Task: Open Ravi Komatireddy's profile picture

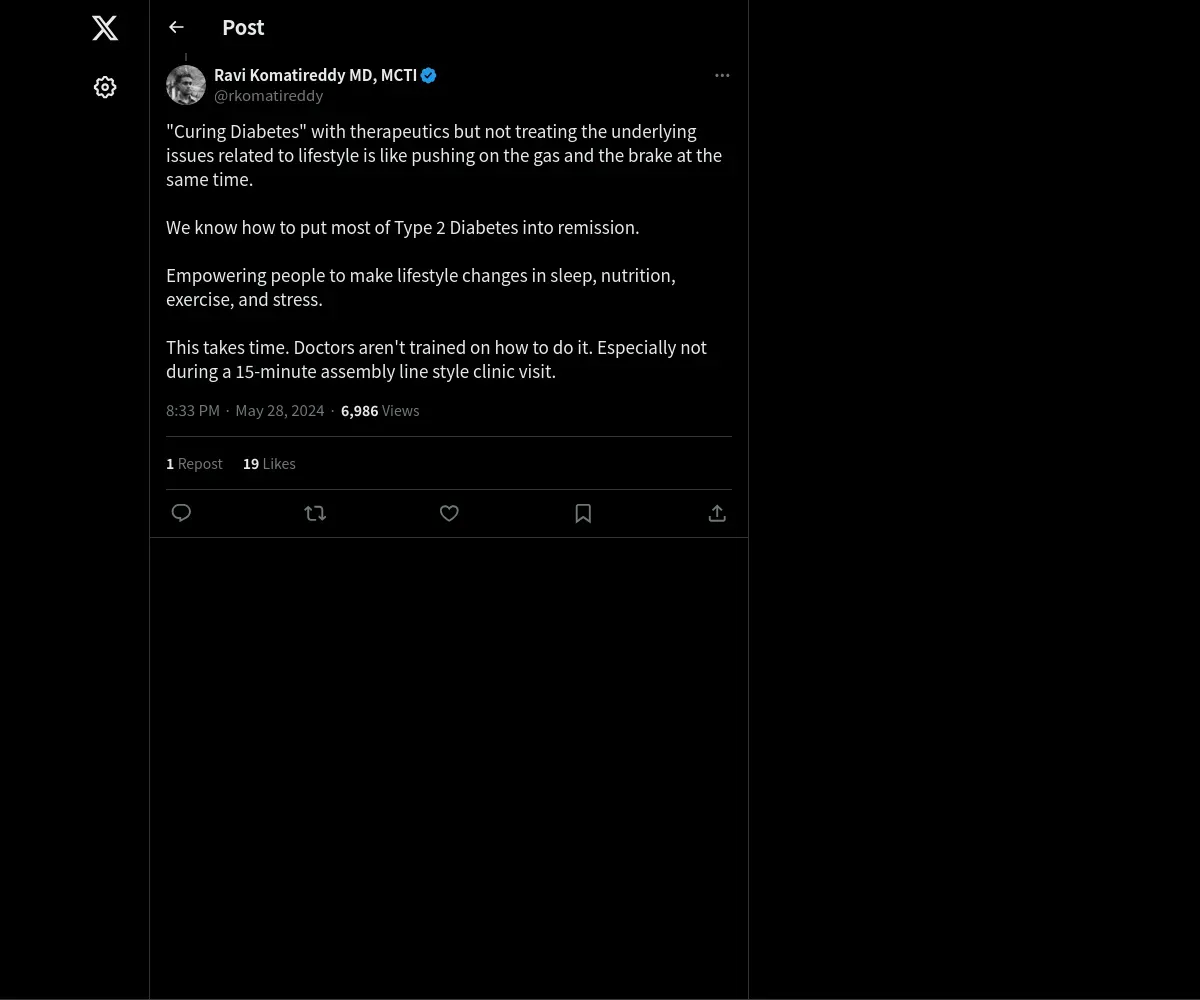Action: tap(186, 85)
